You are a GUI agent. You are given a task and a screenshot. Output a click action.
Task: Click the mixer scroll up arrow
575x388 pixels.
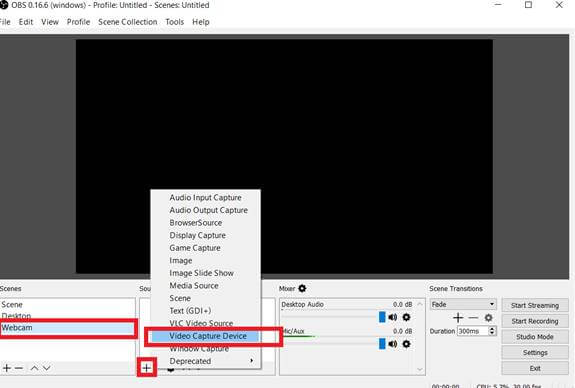click(x=420, y=304)
